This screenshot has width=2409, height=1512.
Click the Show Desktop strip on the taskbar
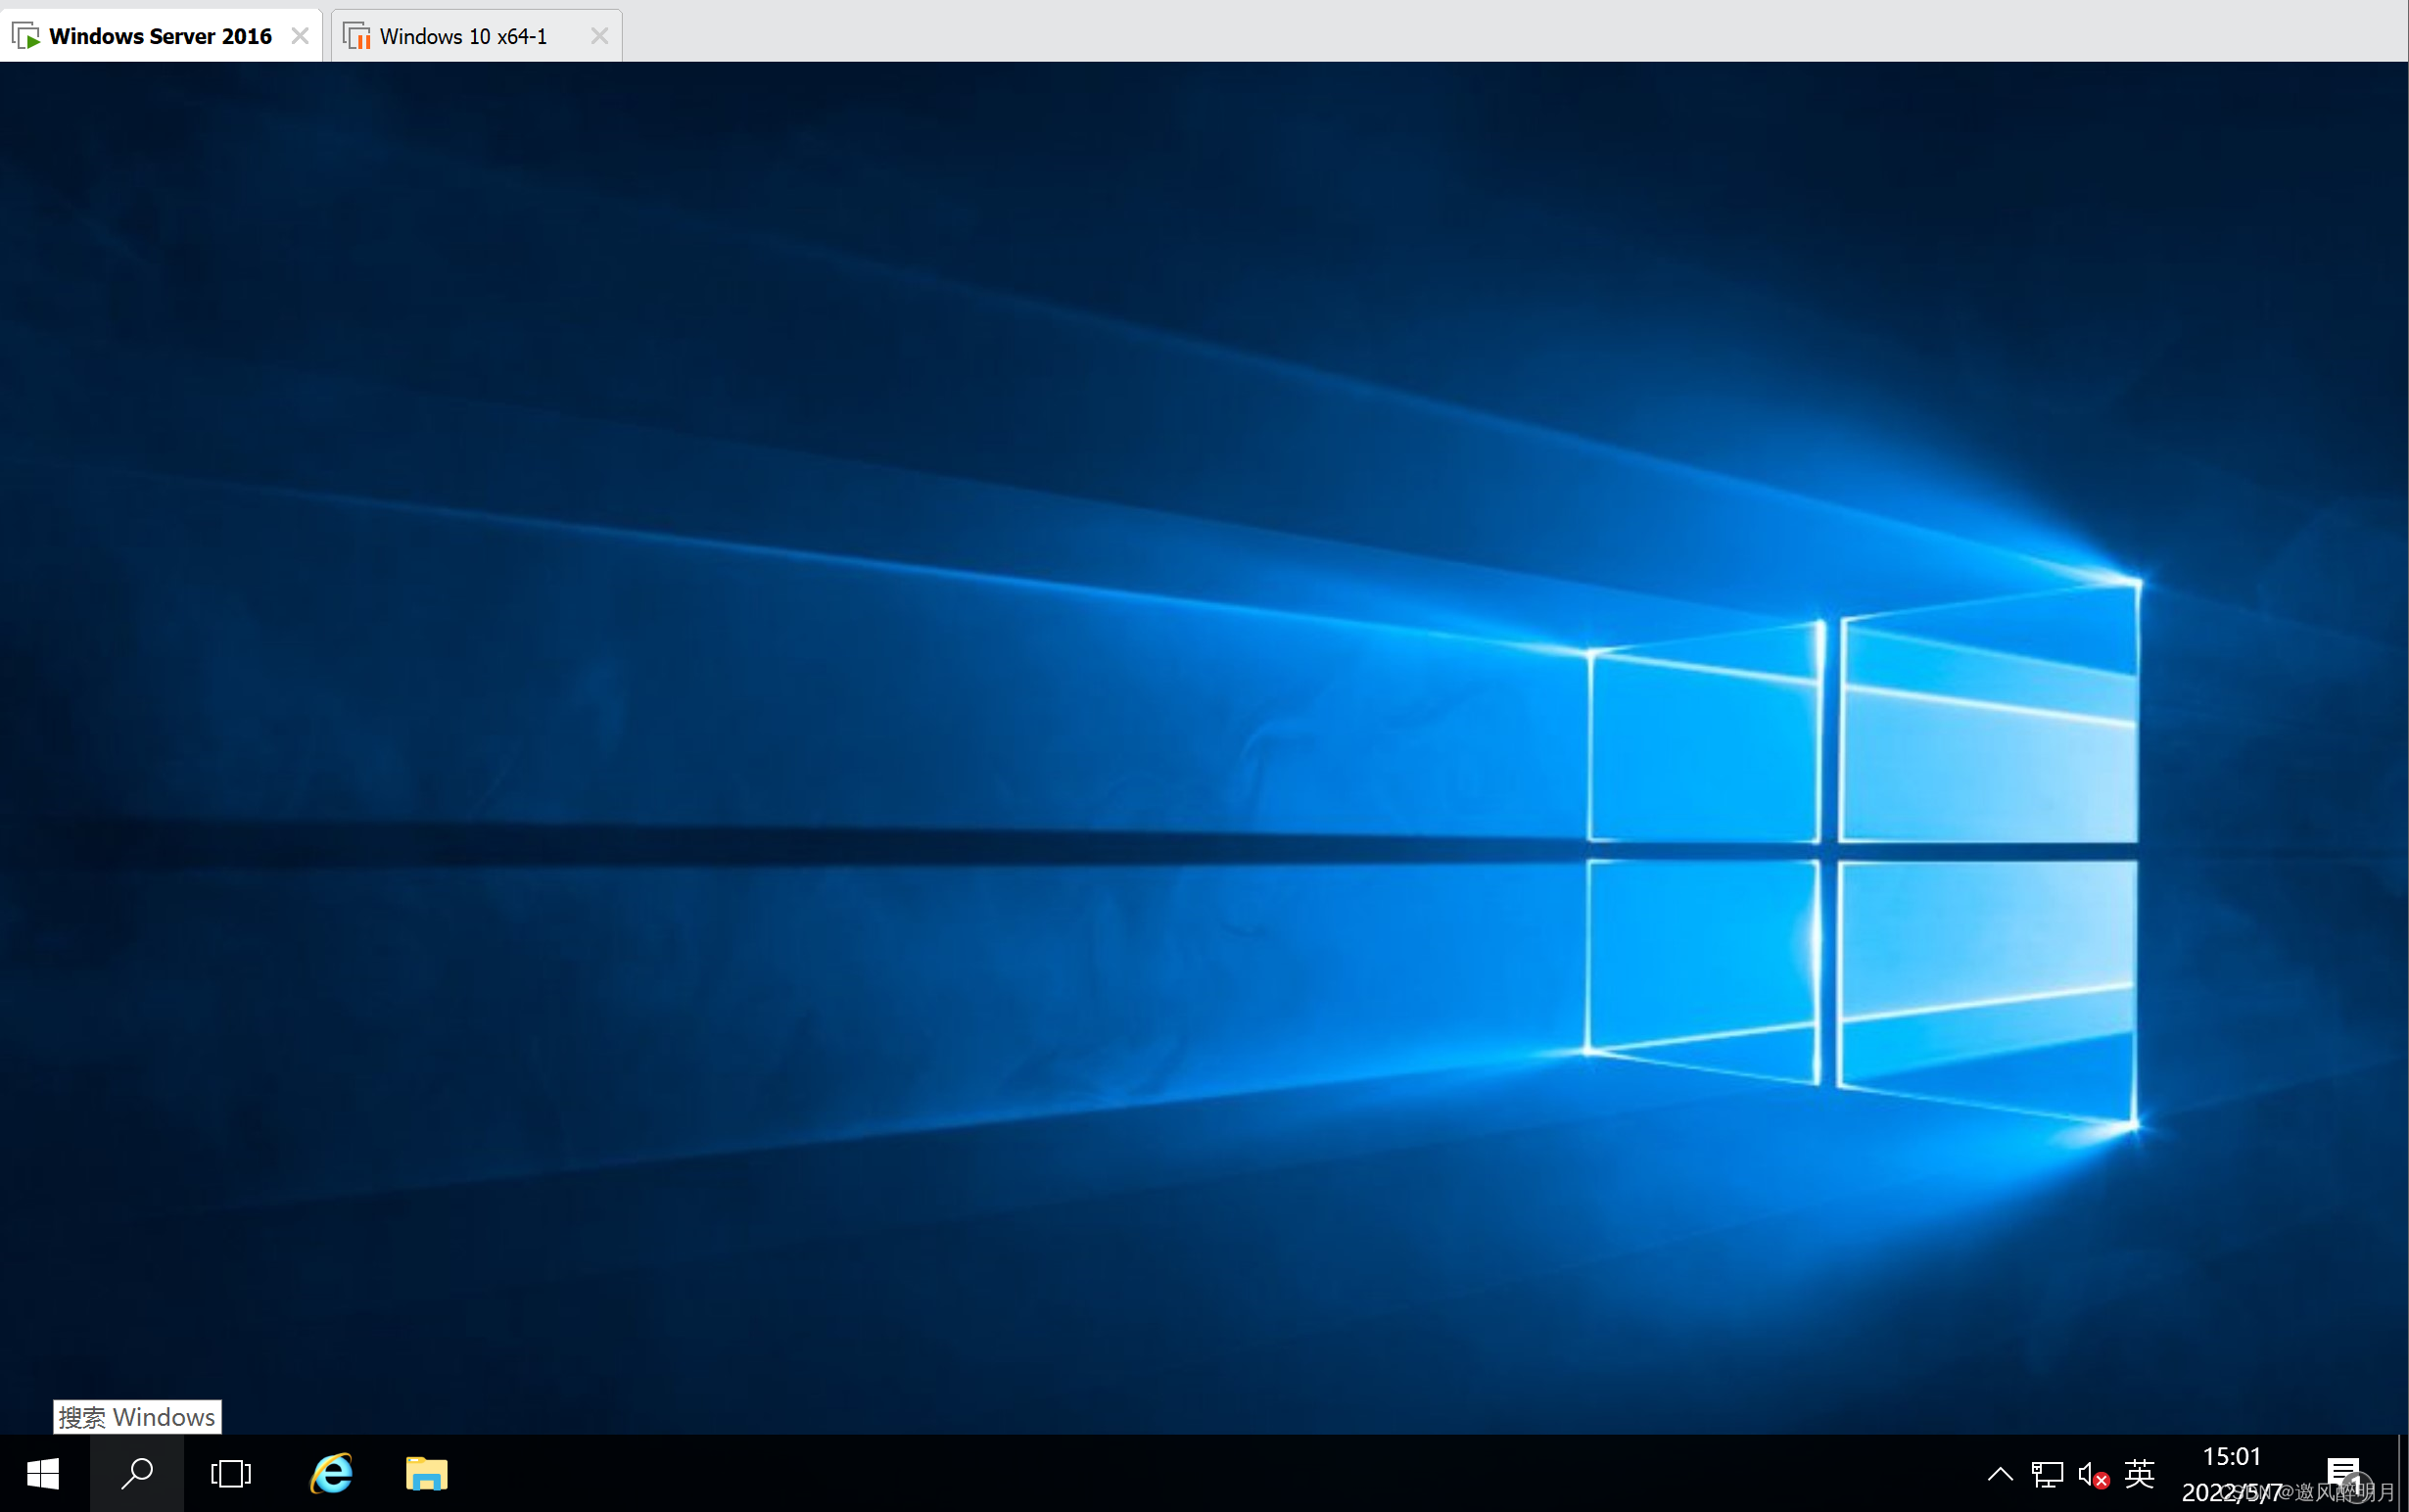click(2403, 1473)
